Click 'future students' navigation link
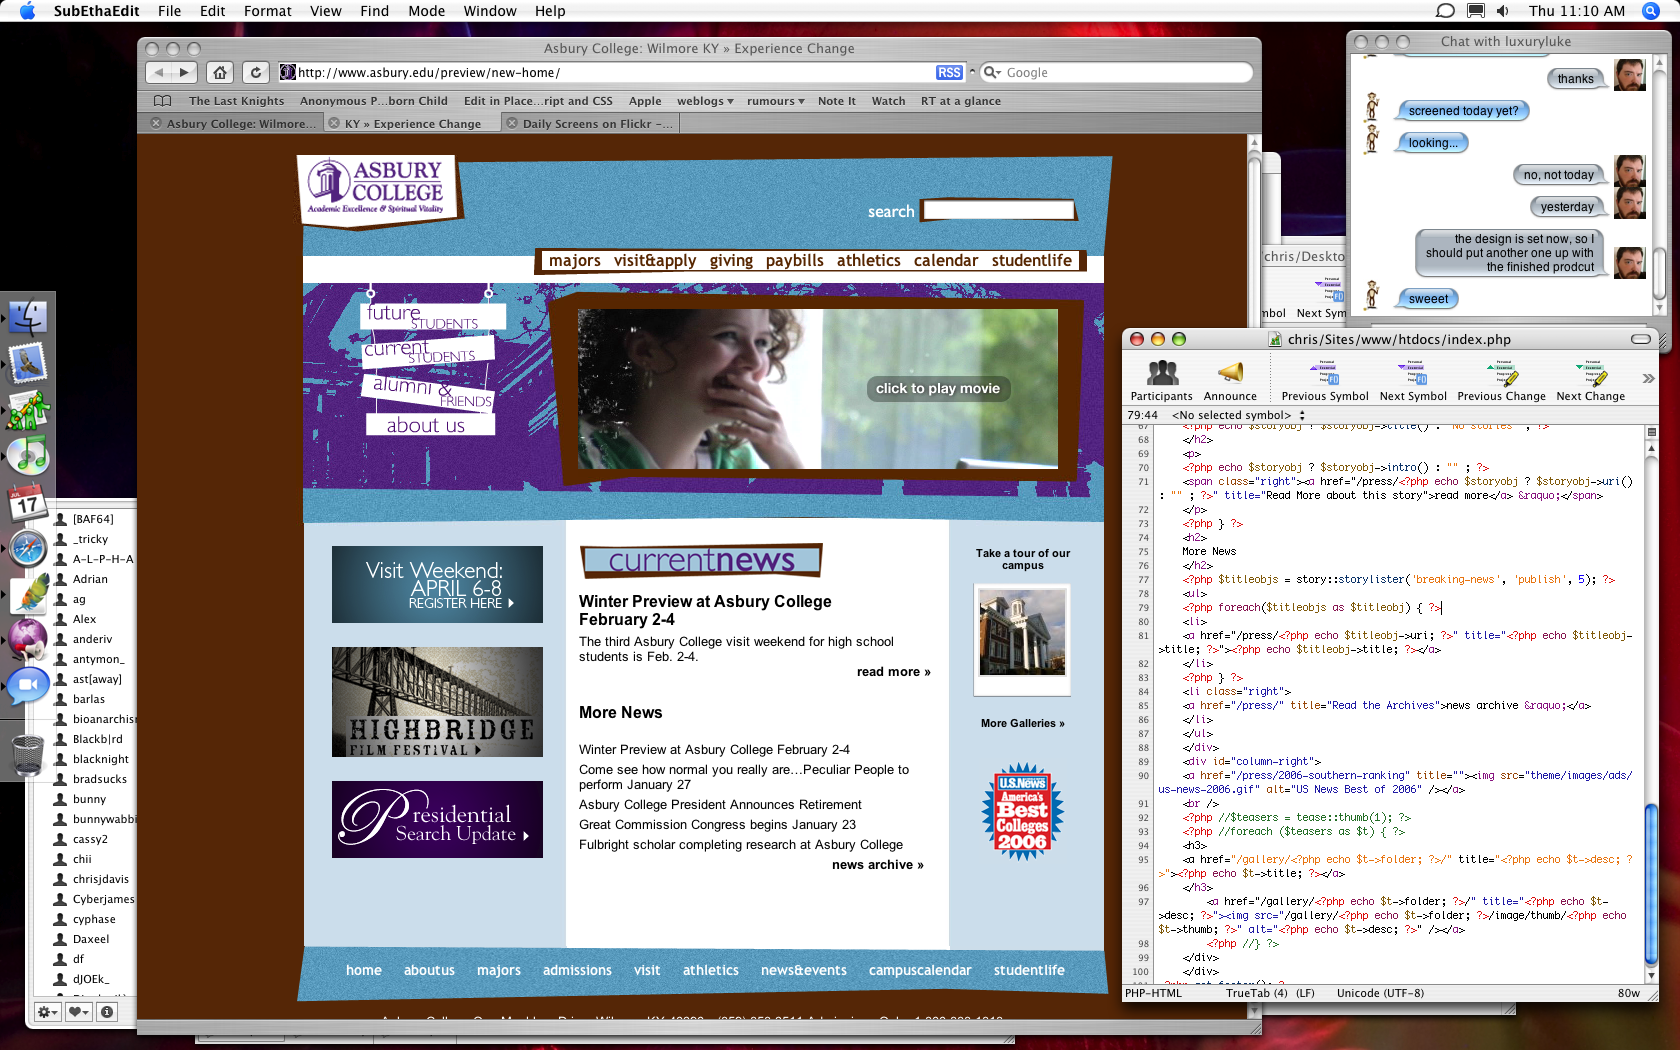The height and width of the screenshot is (1050, 1680). pos(431,317)
